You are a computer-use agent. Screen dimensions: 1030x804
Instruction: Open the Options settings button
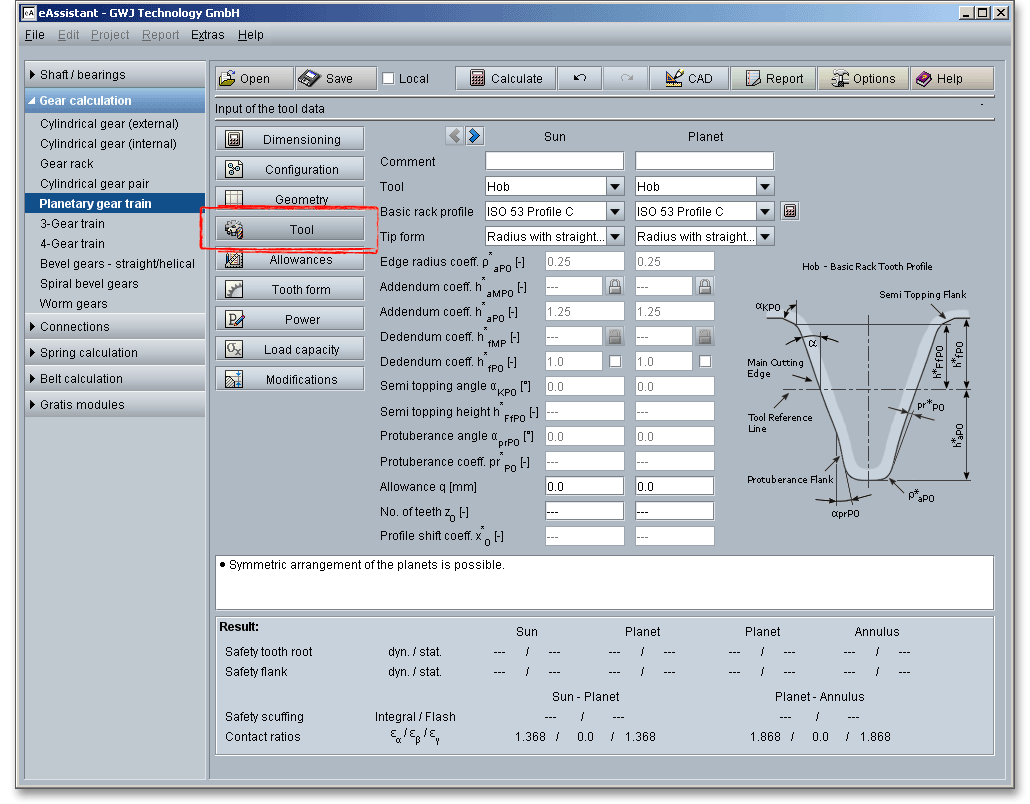862,79
